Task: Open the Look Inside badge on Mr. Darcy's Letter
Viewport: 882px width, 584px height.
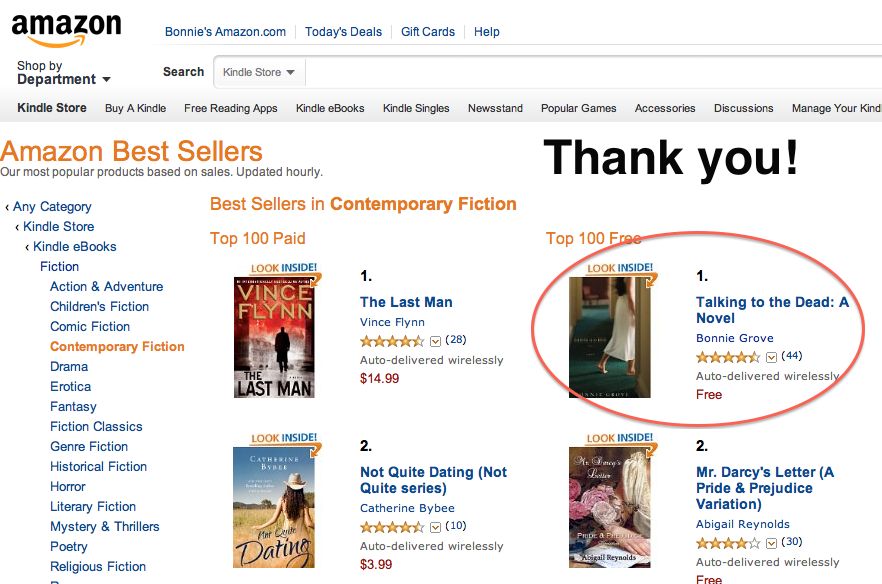Action: coord(620,438)
